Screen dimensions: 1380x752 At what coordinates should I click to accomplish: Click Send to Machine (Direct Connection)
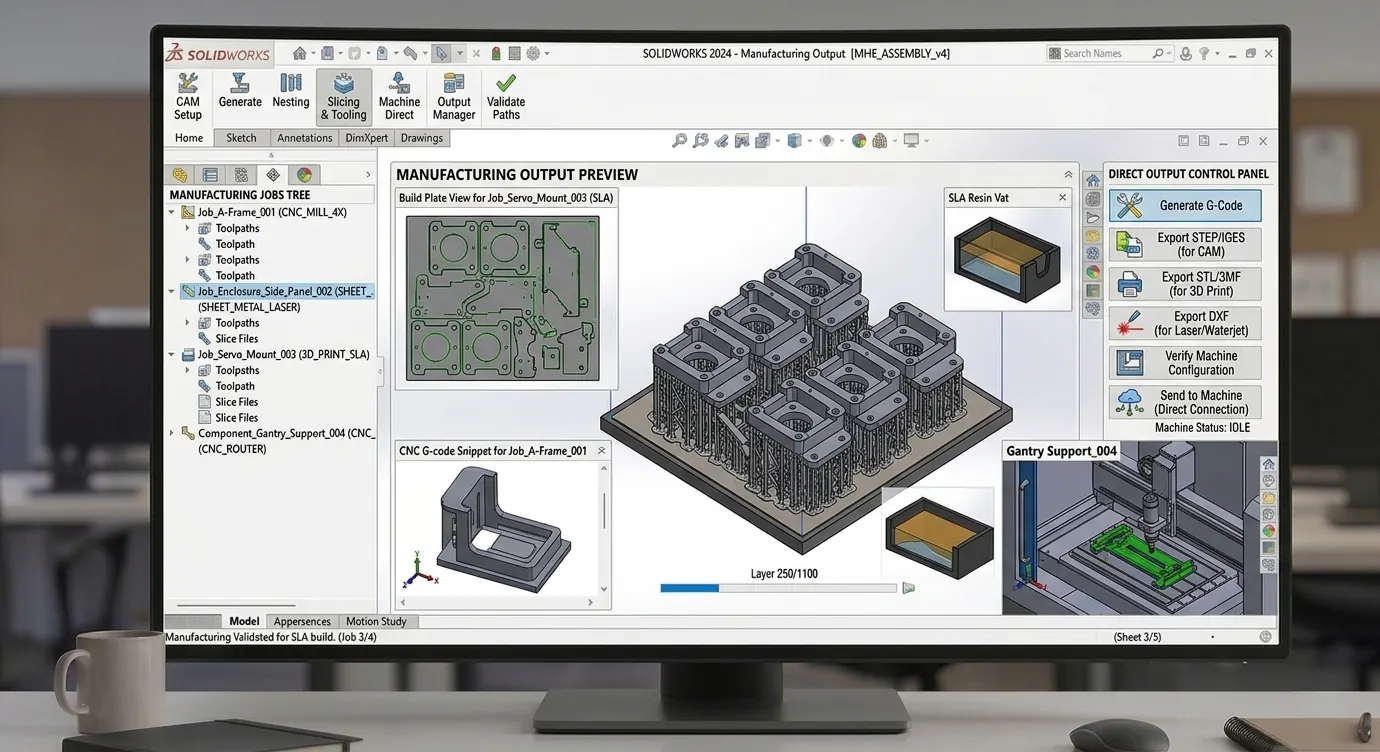[1186, 402]
